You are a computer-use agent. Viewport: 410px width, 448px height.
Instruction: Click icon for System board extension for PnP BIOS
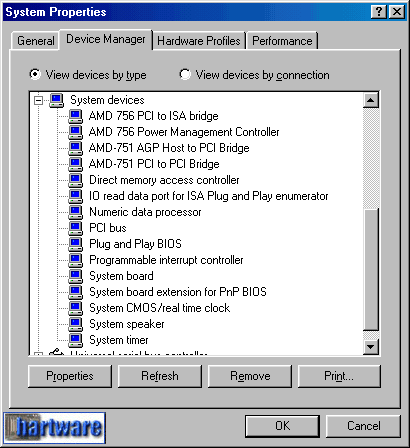pos(75,292)
